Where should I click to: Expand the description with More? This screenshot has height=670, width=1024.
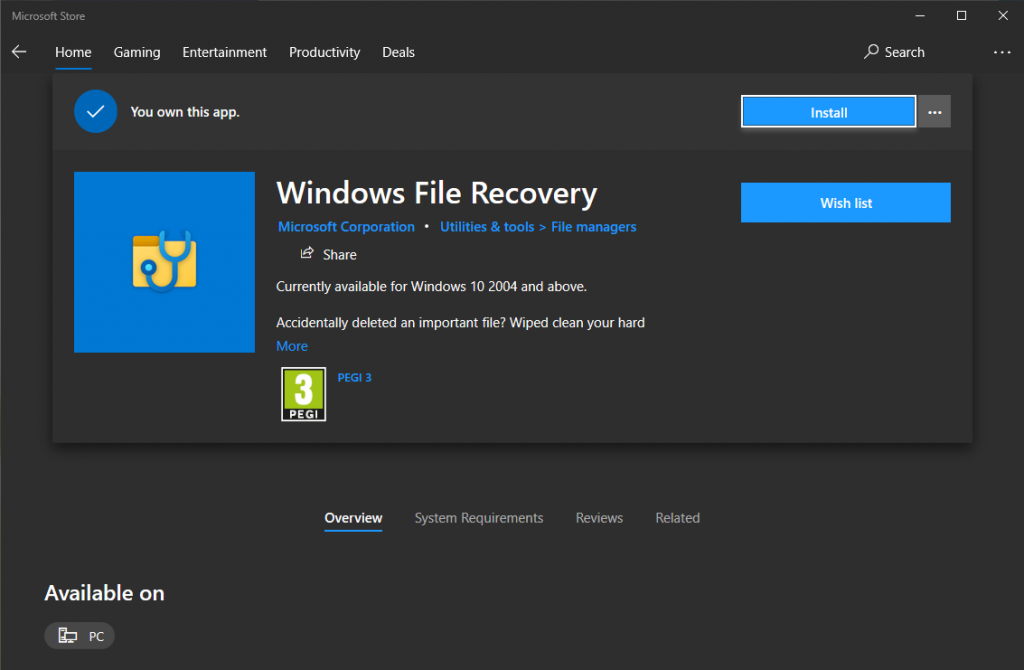292,346
